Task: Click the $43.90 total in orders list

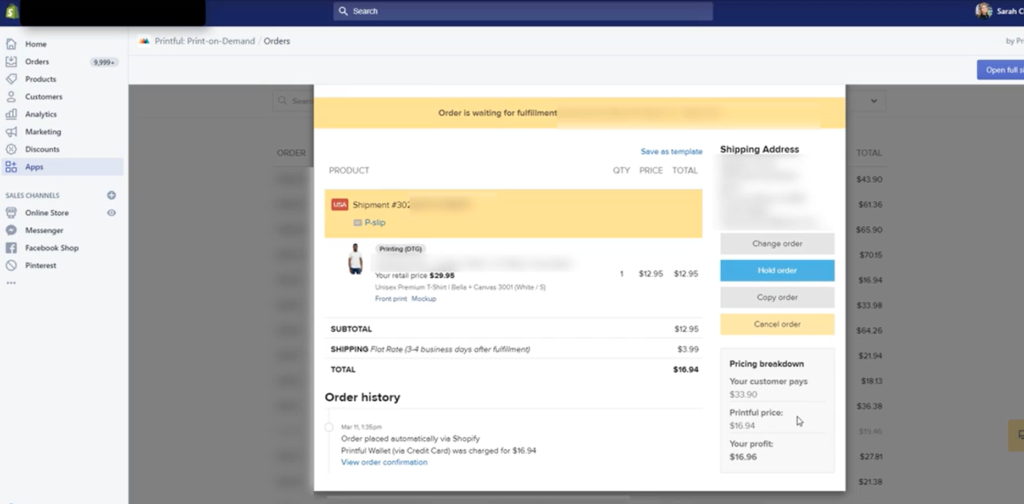Action: click(869, 180)
